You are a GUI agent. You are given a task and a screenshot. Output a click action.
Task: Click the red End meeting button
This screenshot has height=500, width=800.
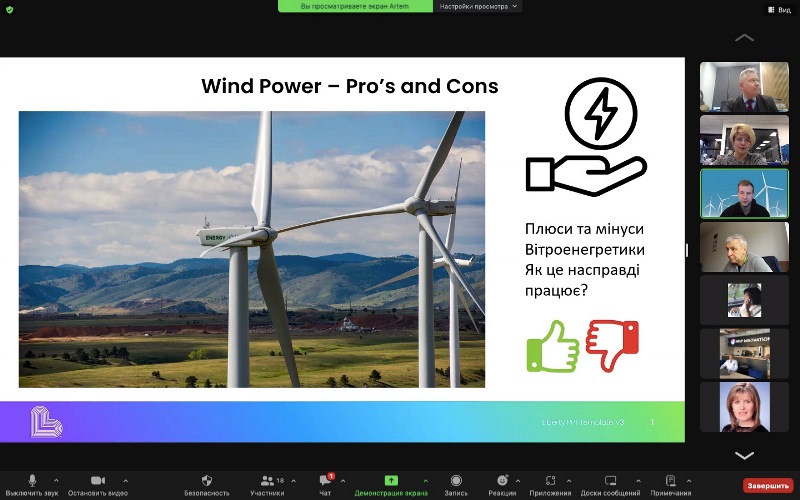click(768, 485)
